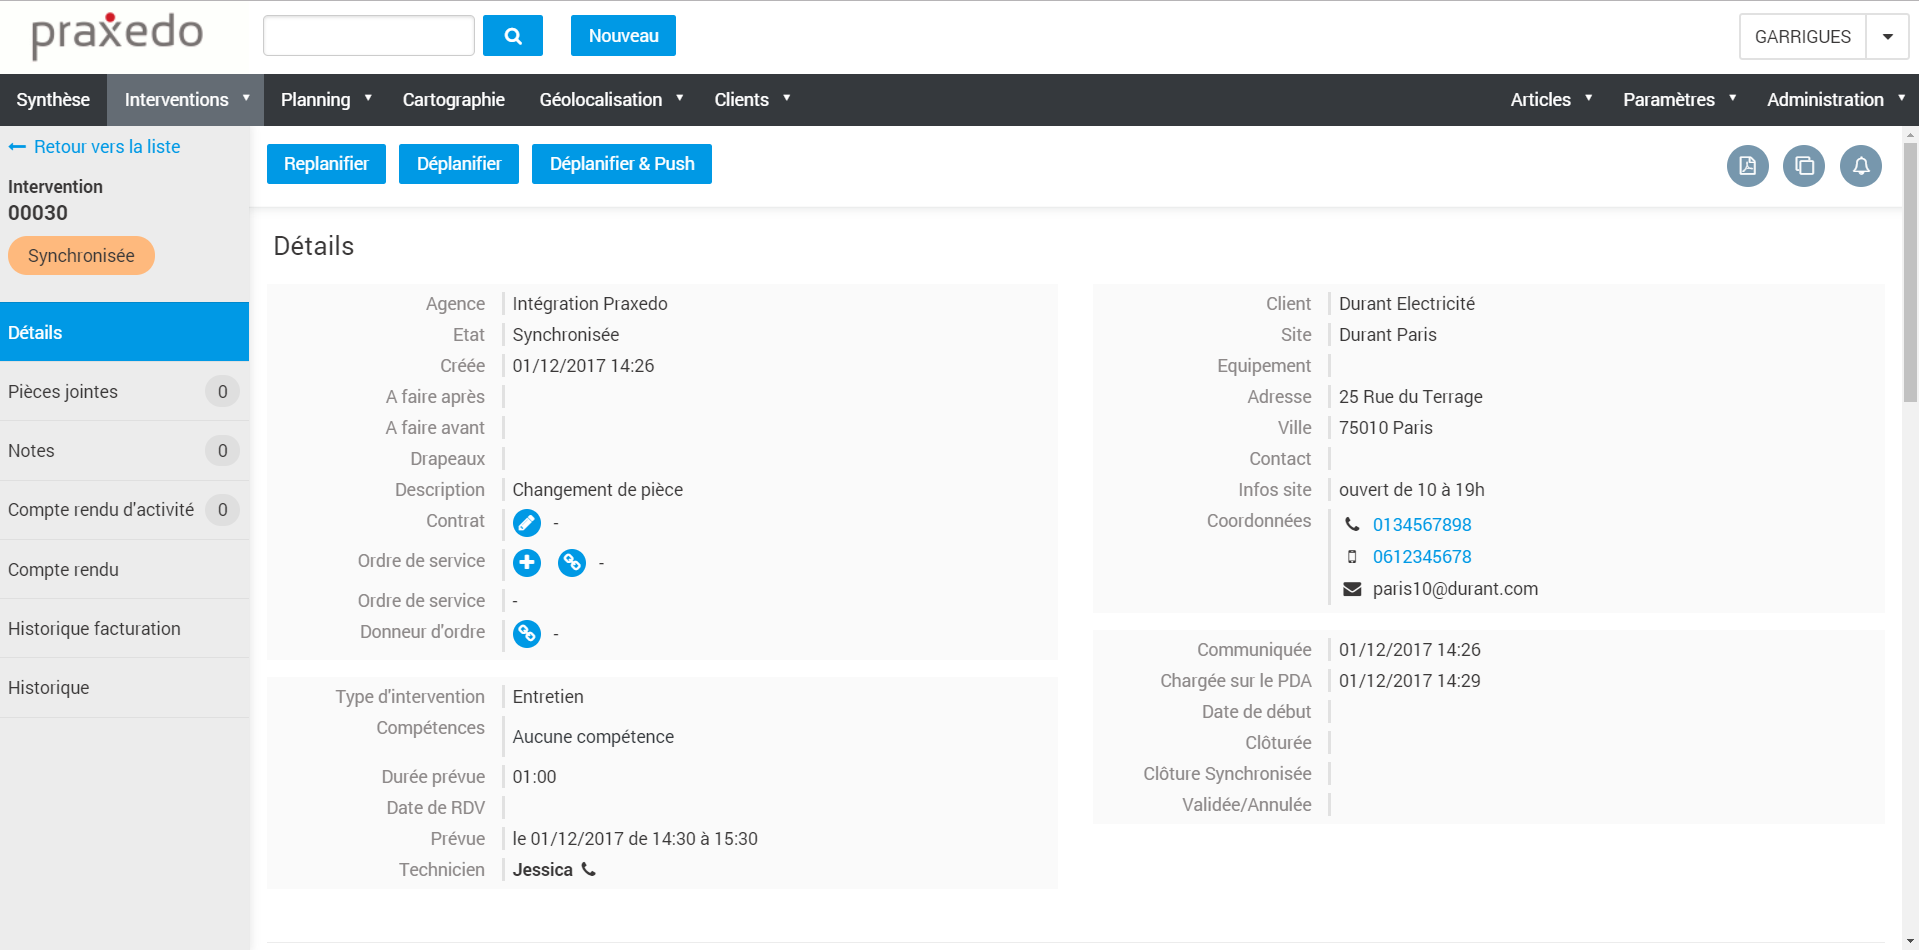Open the GARRIGUES user dropdown arrow
Image resolution: width=1919 pixels, height=950 pixels.
coord(1888,37)
